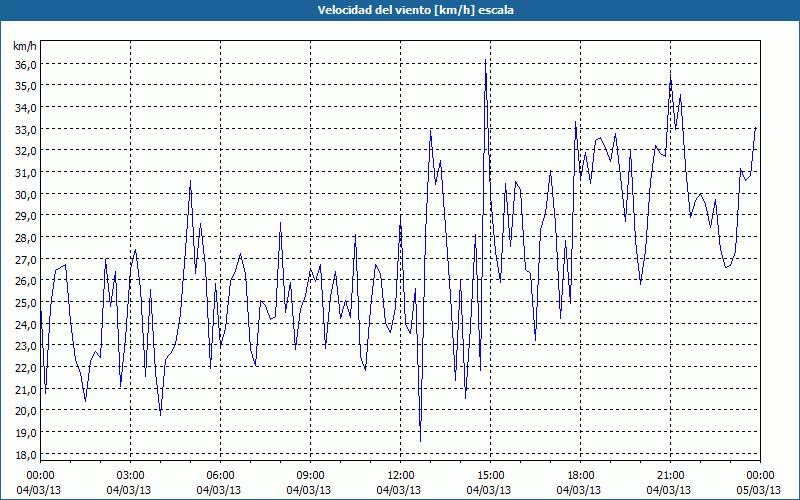
Task: Click the chart title 'Velocidad del viento [km/h] escala'
Action: point(415,10)
